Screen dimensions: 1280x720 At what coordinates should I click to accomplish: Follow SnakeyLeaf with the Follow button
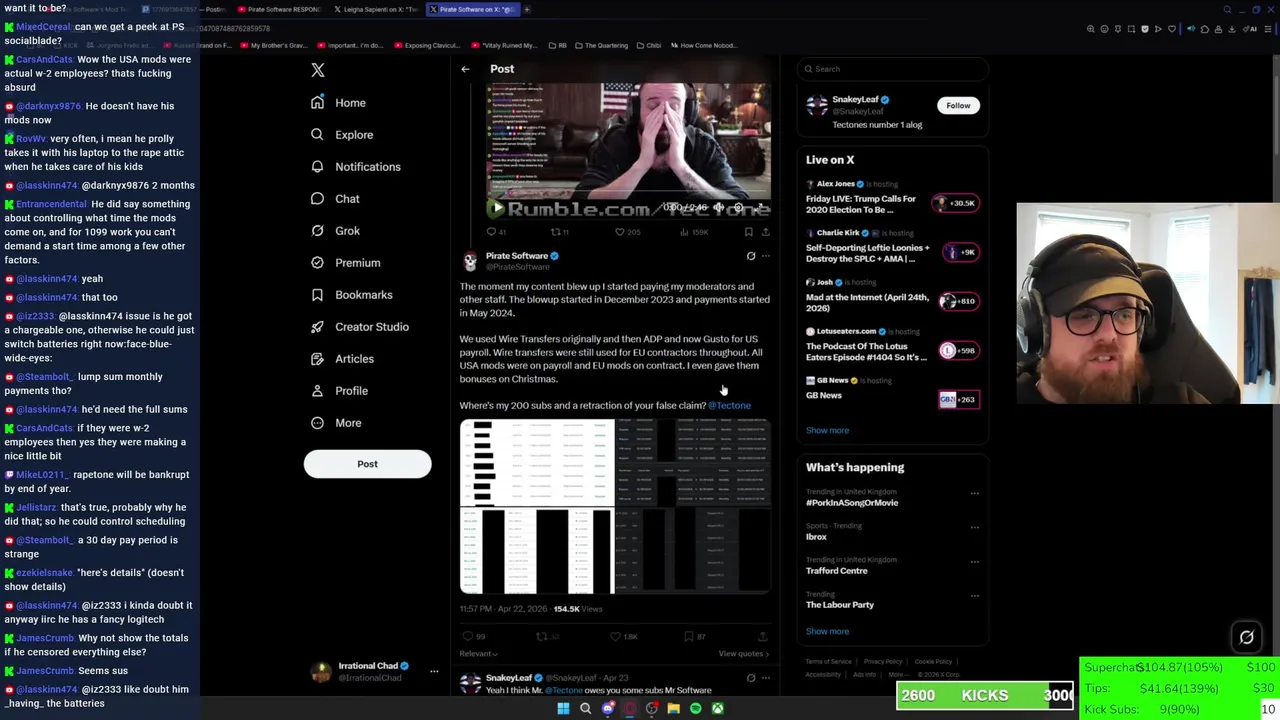[958, 105]
